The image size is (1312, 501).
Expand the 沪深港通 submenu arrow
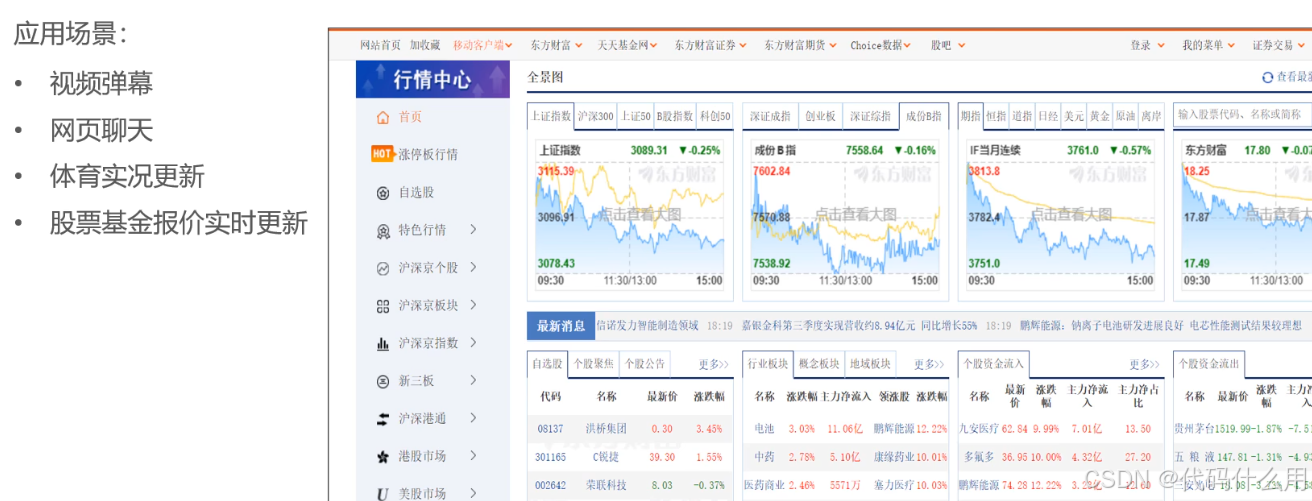click(473, 418)
